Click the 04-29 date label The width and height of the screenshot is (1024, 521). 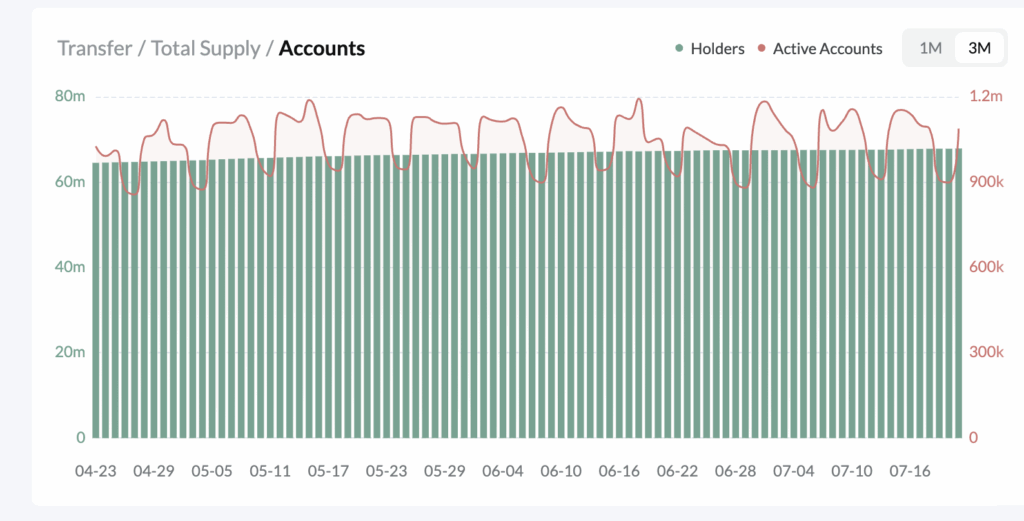154,471
